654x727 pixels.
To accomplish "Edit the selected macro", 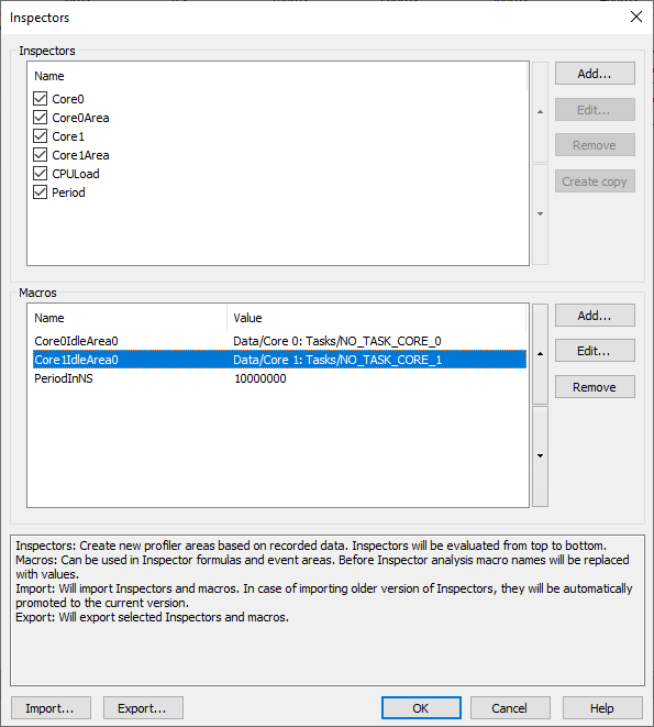I will 595,351.
